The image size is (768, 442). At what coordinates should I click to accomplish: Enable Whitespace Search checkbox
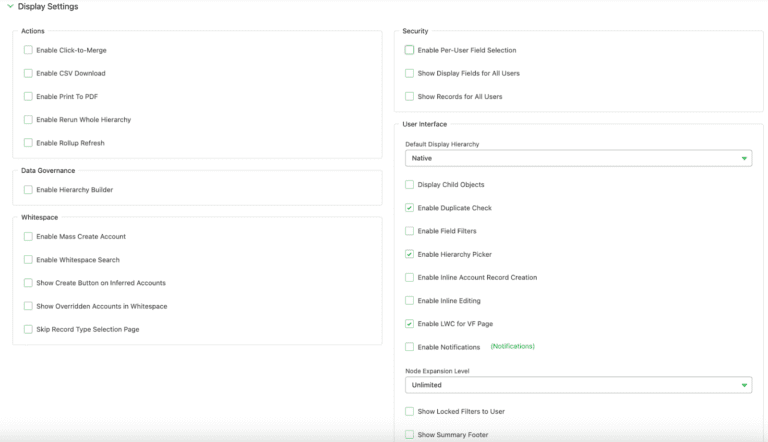click(x=28, y=260)
